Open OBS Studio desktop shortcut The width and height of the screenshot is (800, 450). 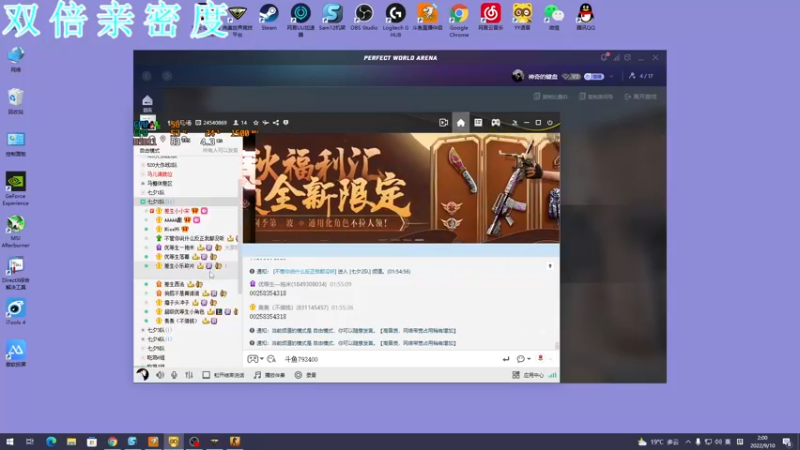pos(364,17)
